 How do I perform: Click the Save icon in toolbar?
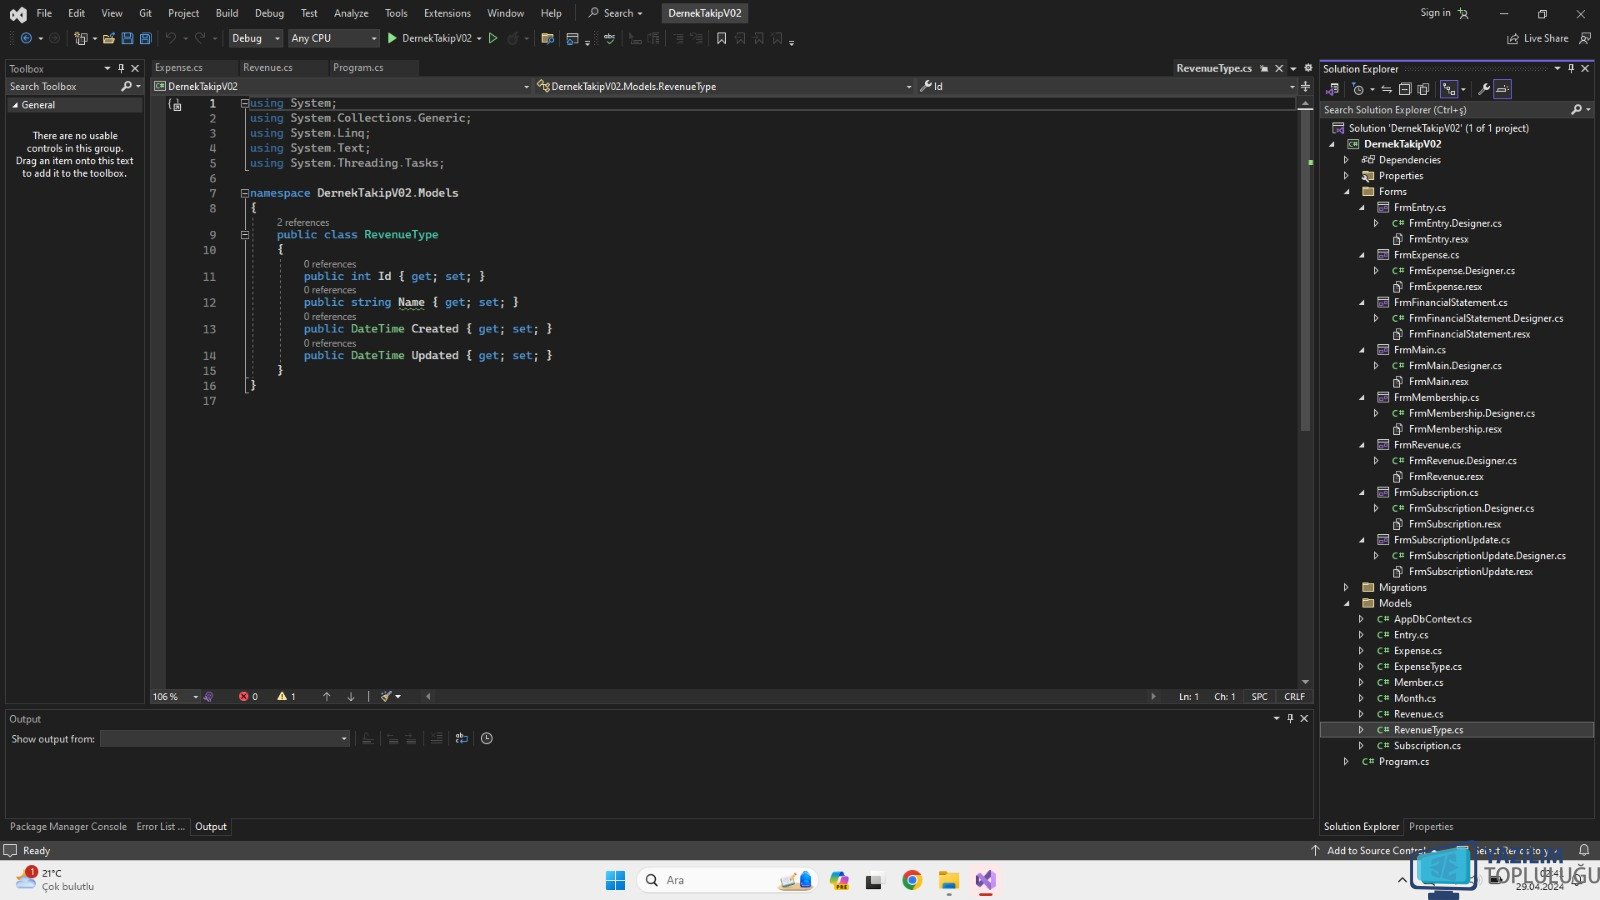tap(127, 38)
